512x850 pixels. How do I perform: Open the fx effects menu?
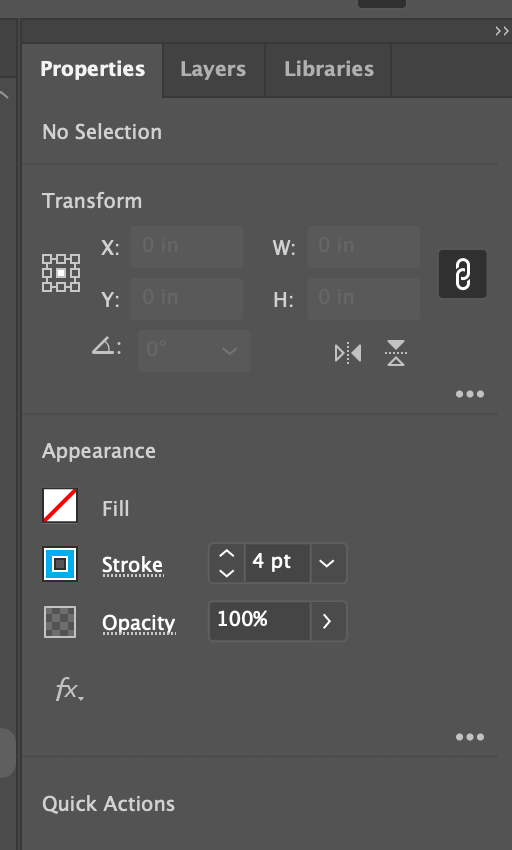click(69, 690)
